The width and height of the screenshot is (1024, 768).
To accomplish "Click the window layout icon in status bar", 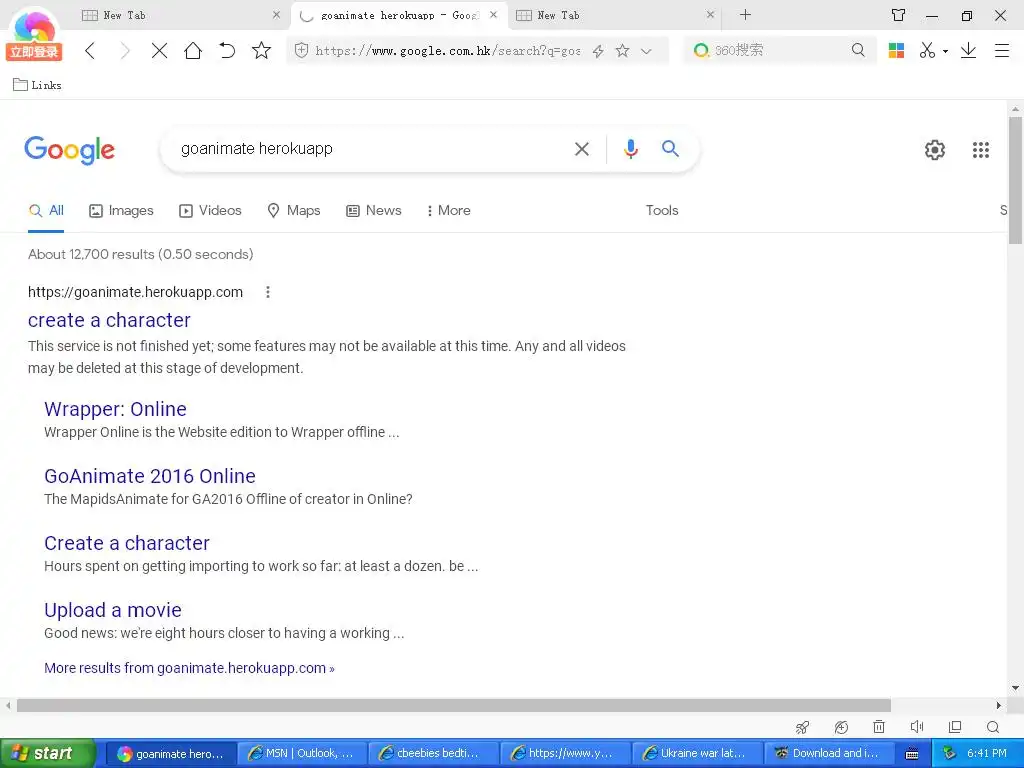I will click(955, 726).
